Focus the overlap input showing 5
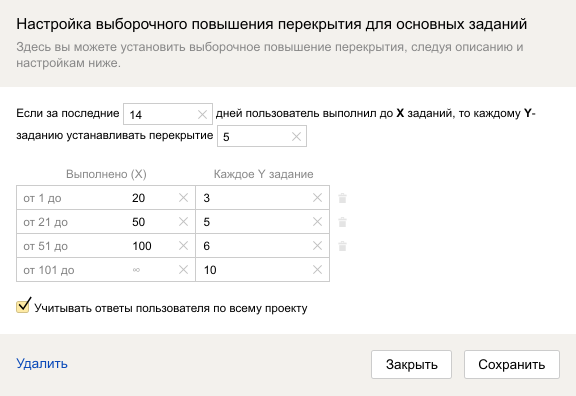The image size is (576, 396). click(x=254, y=137)
